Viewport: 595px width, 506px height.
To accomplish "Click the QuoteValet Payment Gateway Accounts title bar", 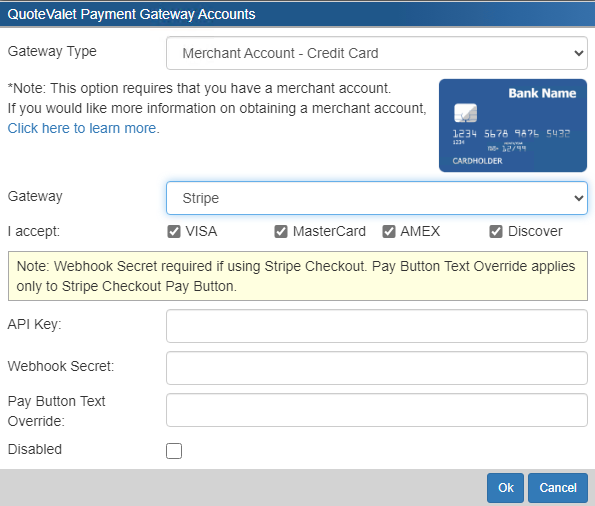I will (x=298, y=14).
